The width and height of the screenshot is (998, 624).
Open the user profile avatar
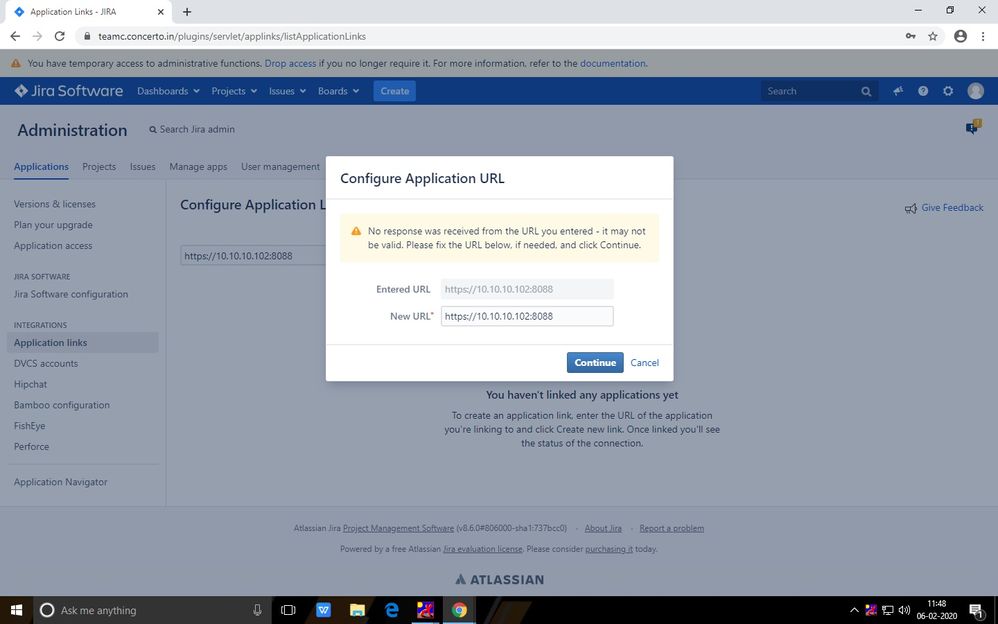[975, 91]
